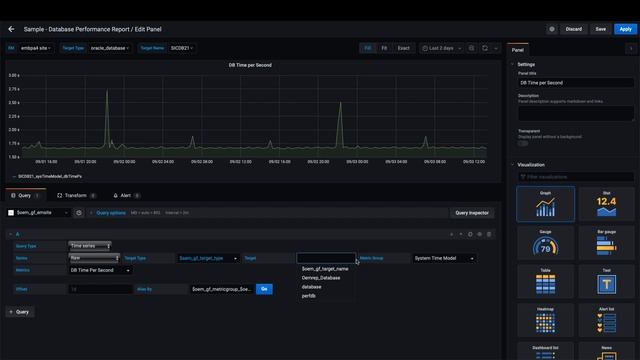Open the $oem_gf_emsite data source picker
The image size is (640, 360).
tap(38, 213)
